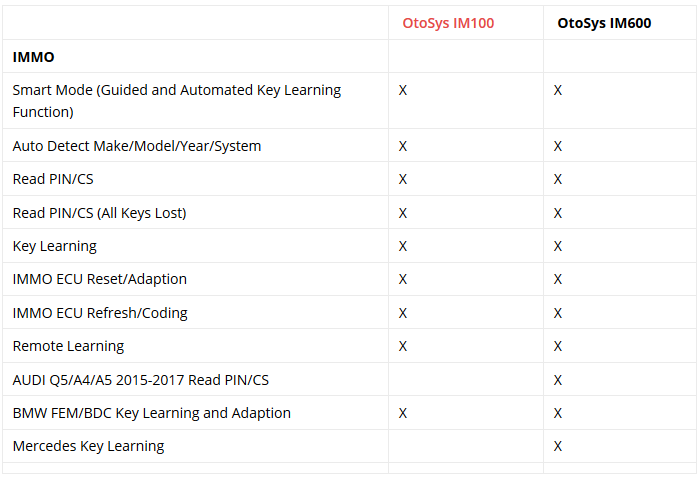Click IMMO ECU Refresh/Coding label
This screenshot has width=700, height=481.
[x=100, y=313]
